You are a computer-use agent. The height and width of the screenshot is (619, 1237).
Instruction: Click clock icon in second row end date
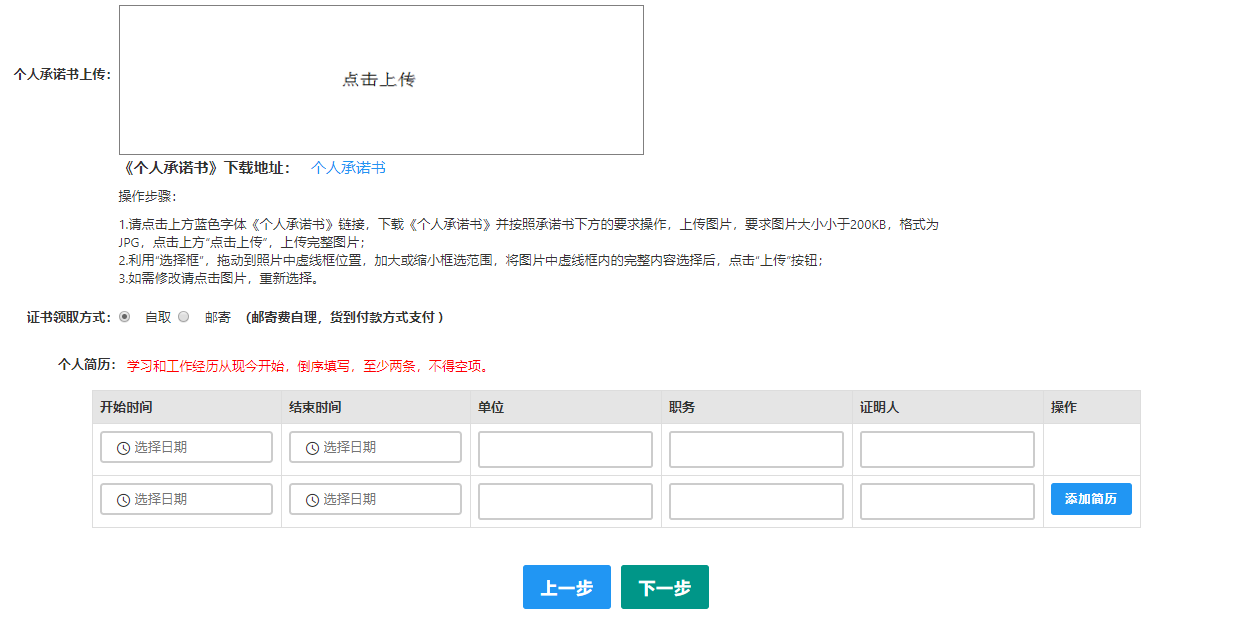pyautogui.click(x=312, y=500)
